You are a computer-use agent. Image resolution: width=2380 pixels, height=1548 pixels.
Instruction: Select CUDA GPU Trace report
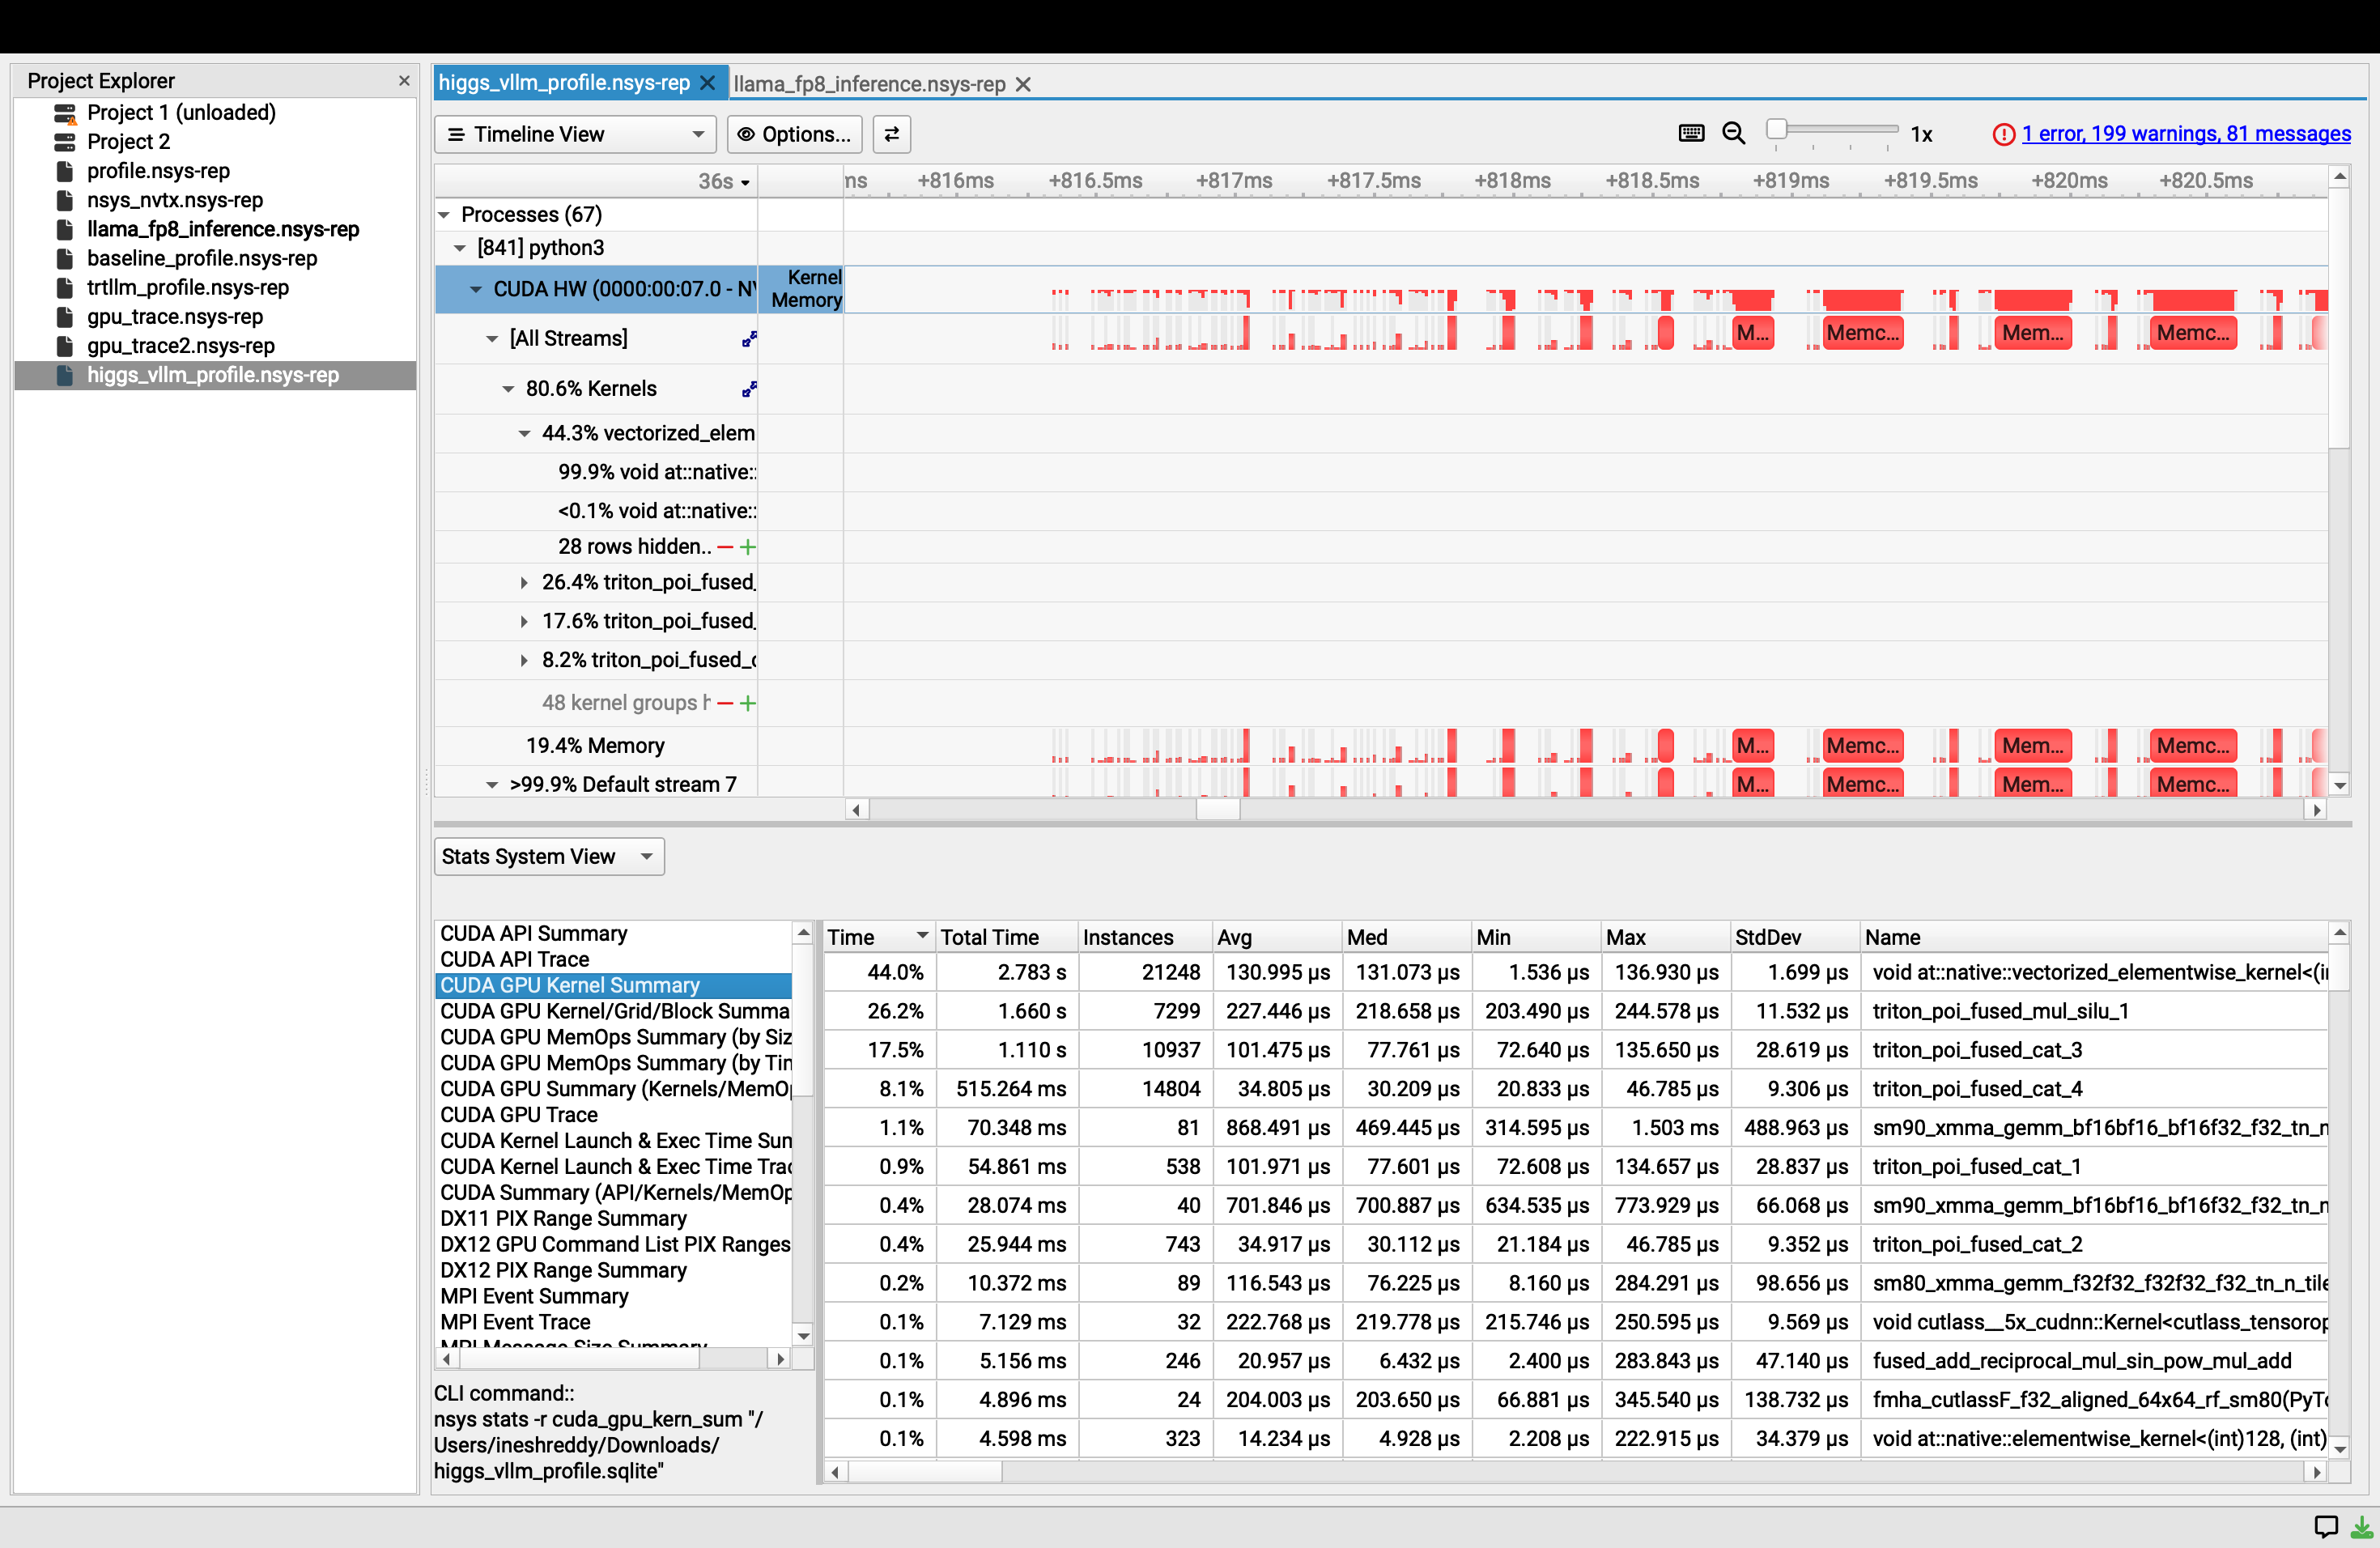click(519, 1114)
